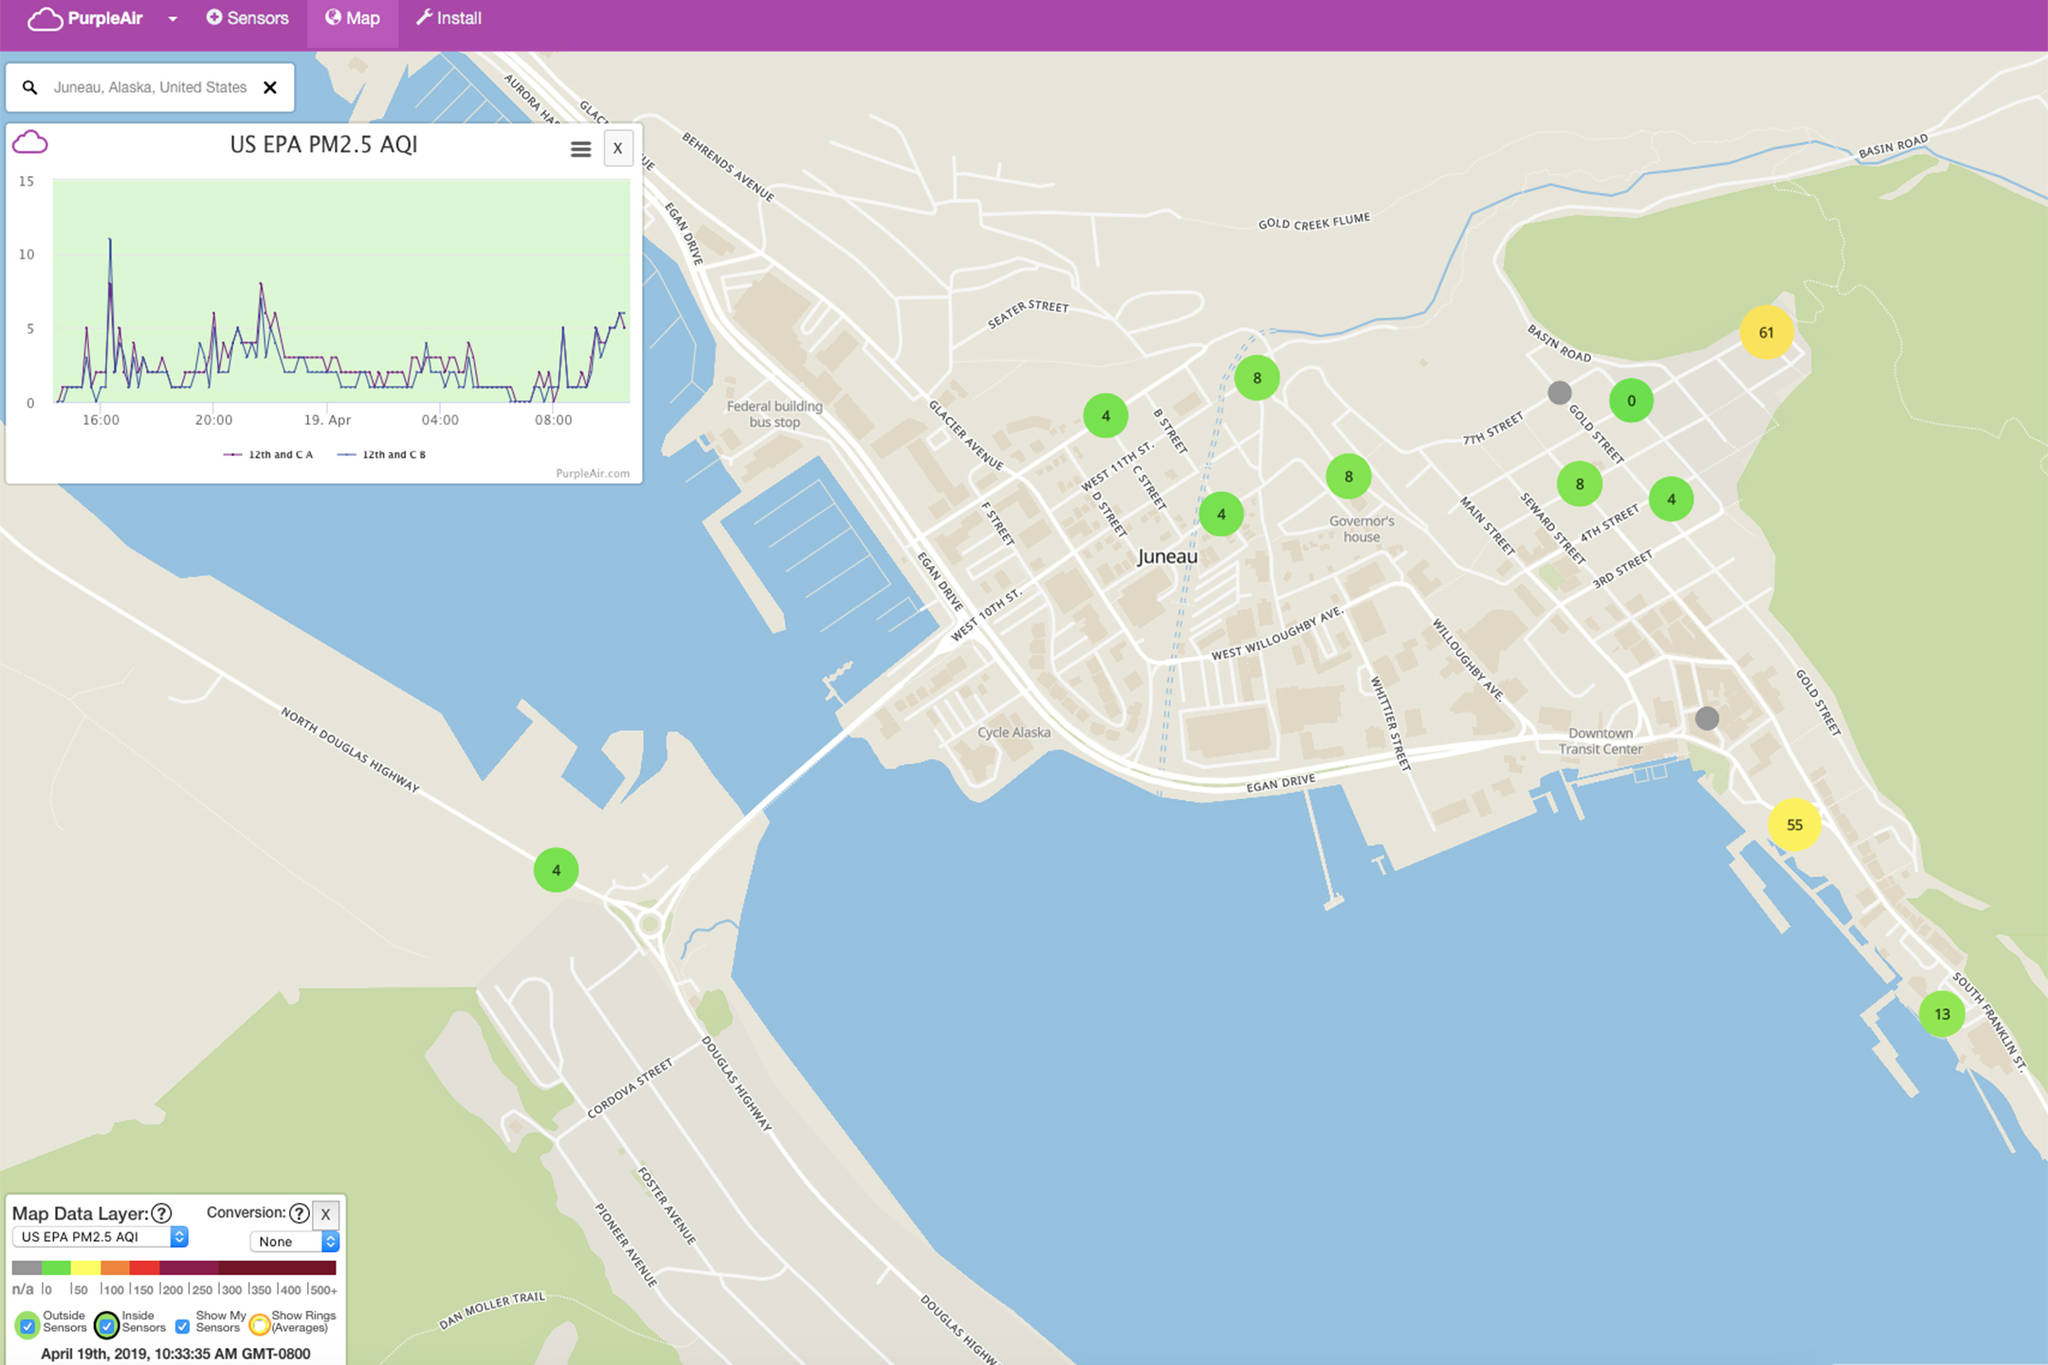Click the Map Data Layer help icon
The width and height of the screenshot is (2048, 1365).
point(161,1213)
